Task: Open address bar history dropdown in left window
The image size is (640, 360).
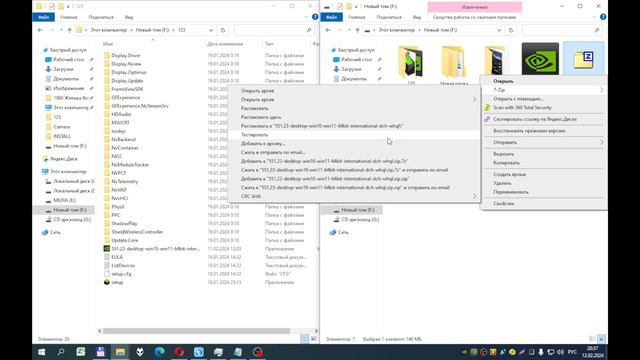Action: 211,30
